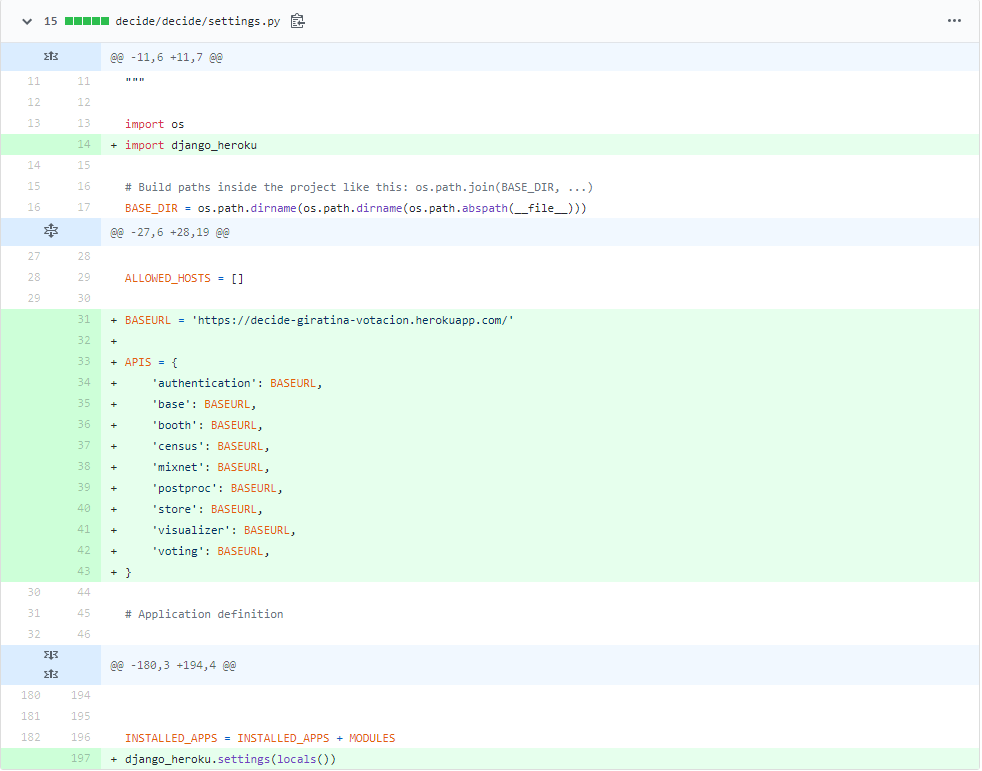Click old line number 180
Viewport: 982px width, 771px height.
tap(31, 695)
